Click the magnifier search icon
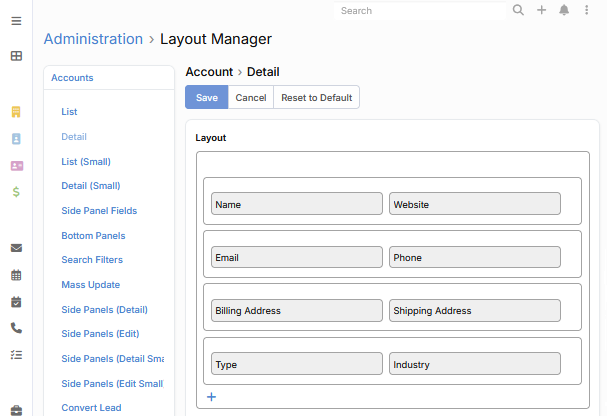 (x=518, y=10)
